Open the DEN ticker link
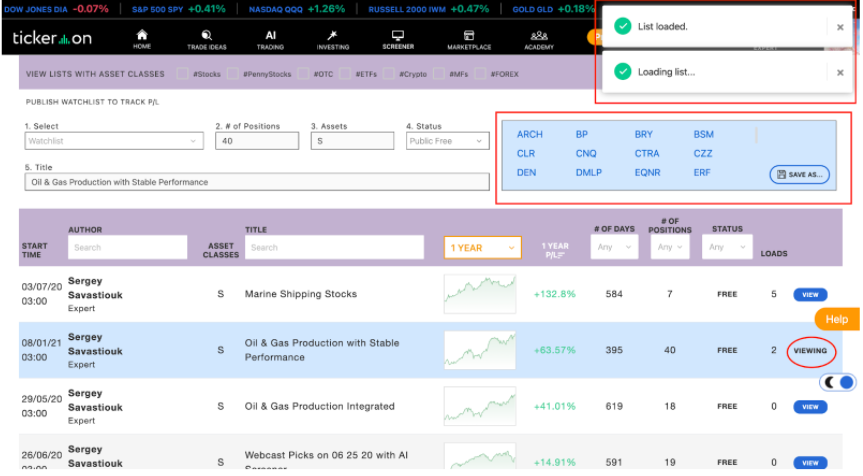Screen dimensions: 863x476 [526, 172]
